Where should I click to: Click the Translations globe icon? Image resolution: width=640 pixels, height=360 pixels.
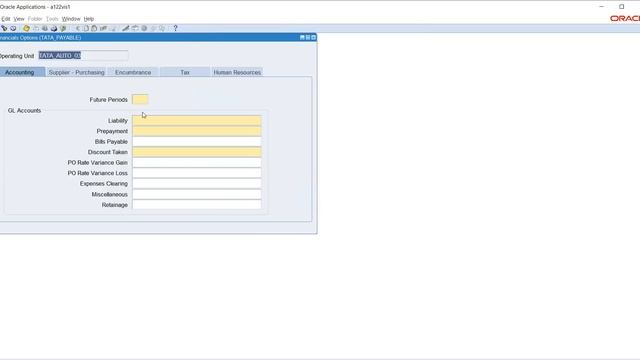(x=144, y=28)
